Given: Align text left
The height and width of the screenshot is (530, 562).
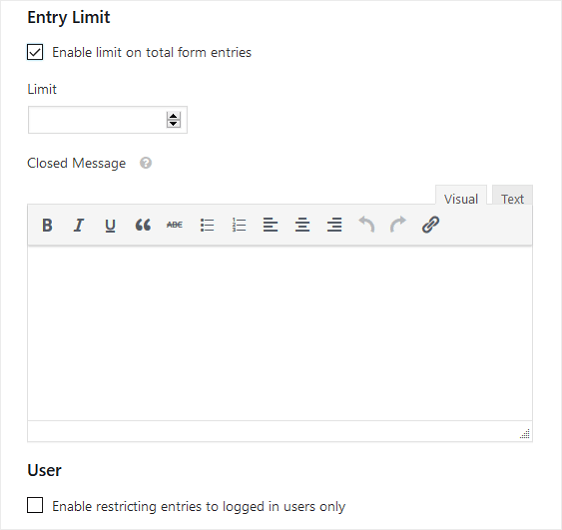Looking at the screenshot, I should 270,225.
